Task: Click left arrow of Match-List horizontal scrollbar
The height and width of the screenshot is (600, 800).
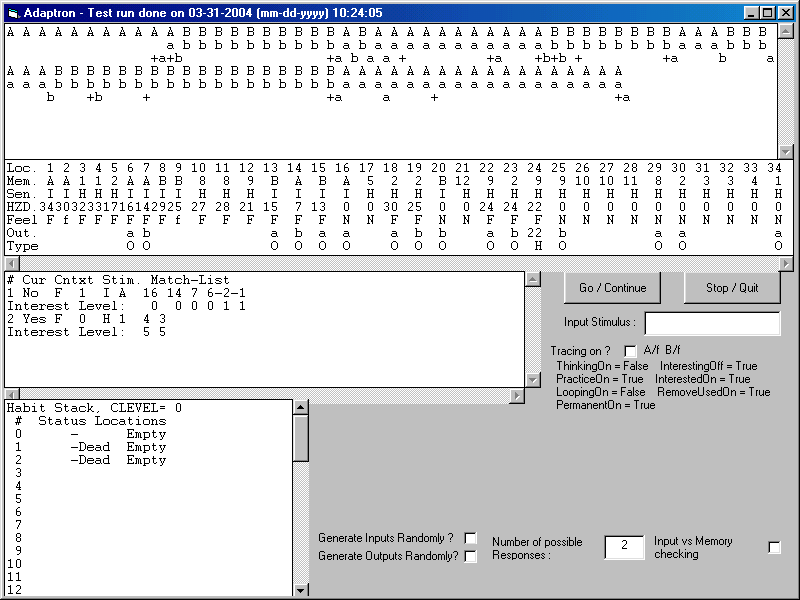Action: (x=12, y=395)
